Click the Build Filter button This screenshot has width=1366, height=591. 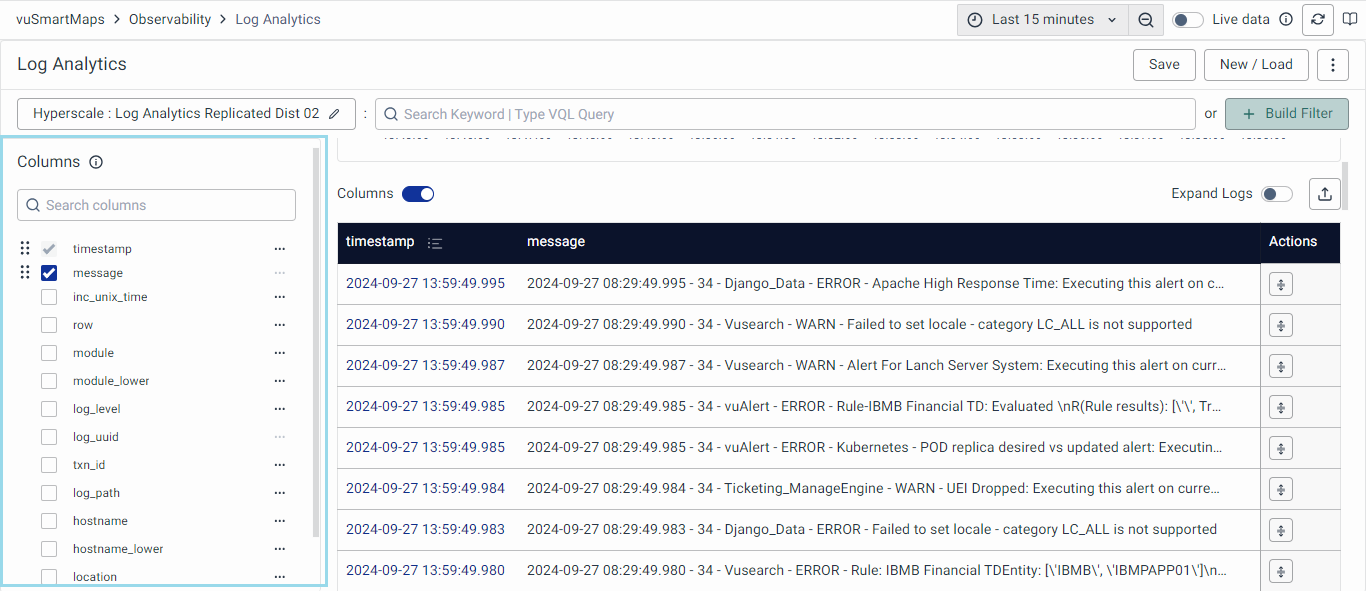[x=1286, y=114]
